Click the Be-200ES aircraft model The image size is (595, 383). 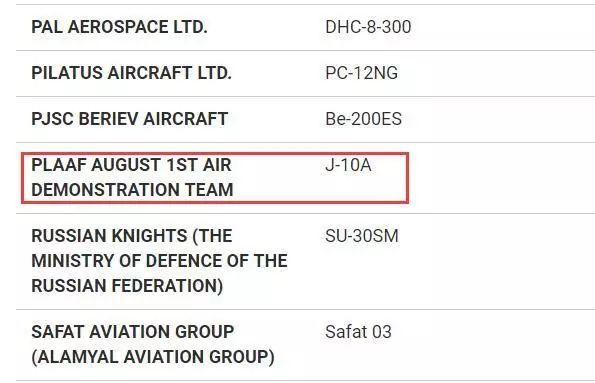tap(363, 119)
